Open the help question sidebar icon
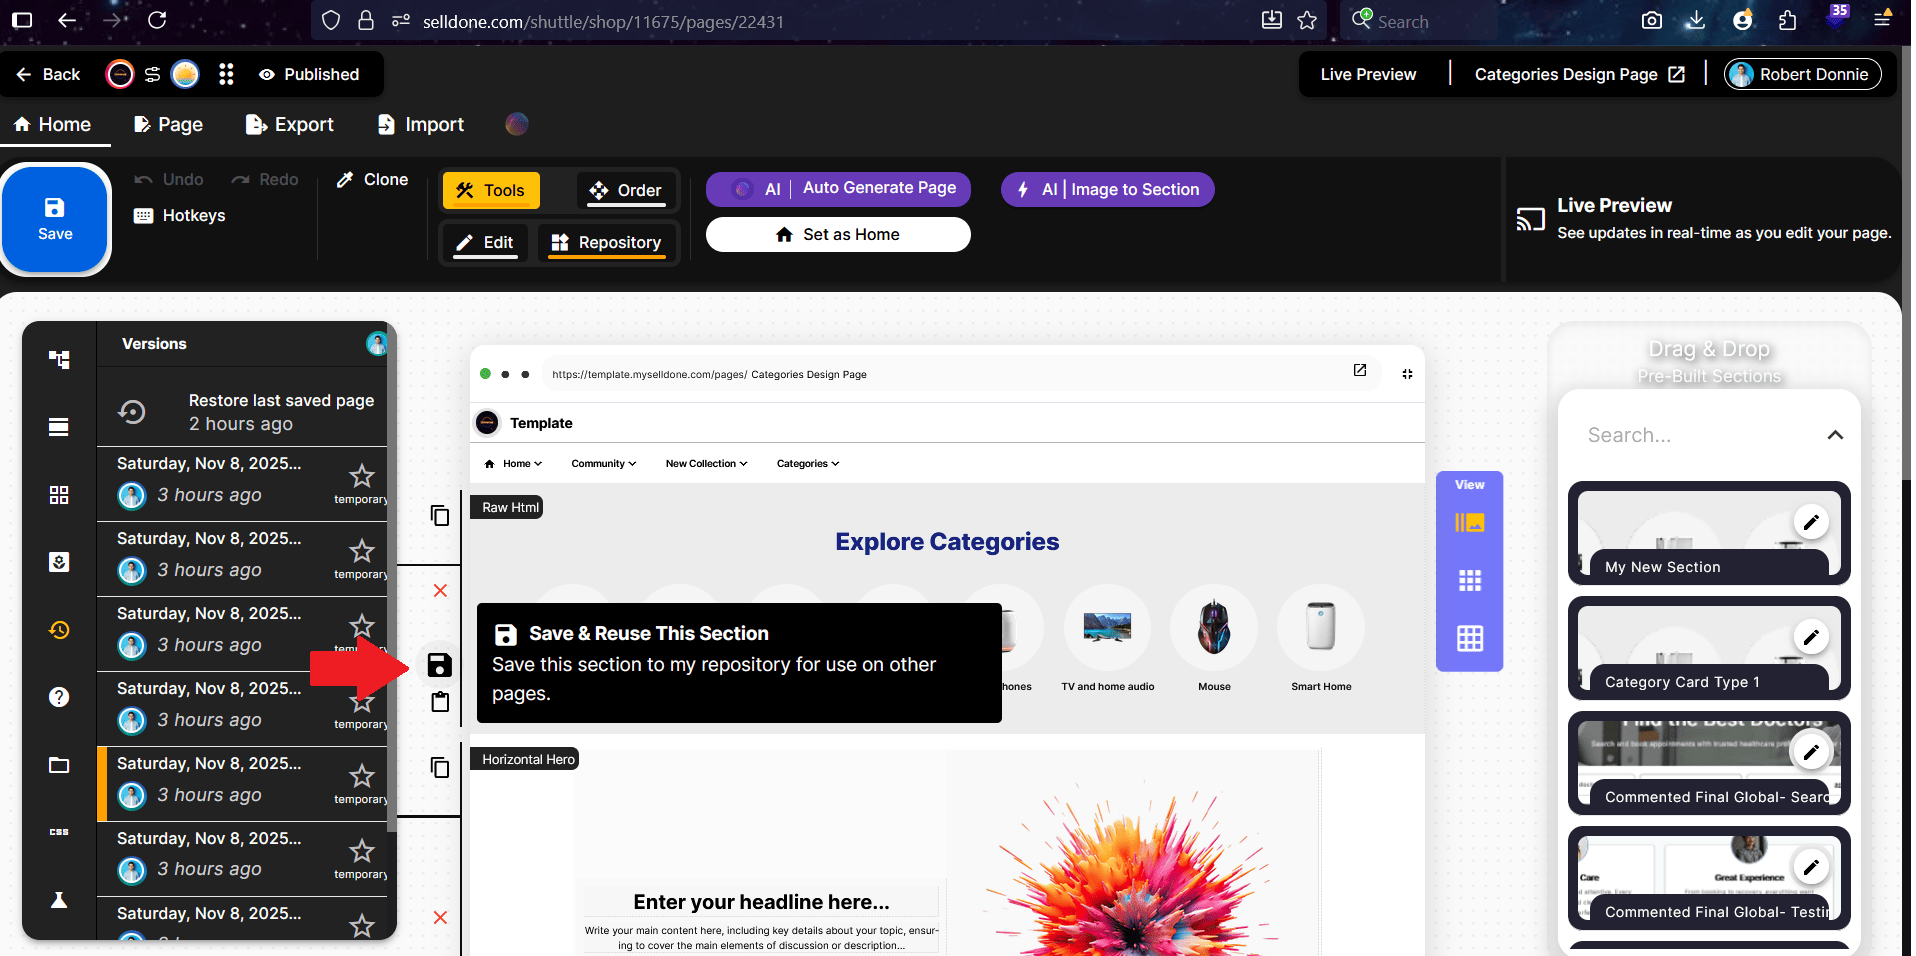The width and height of the screenshot is (1916, 956). (59, 697)
